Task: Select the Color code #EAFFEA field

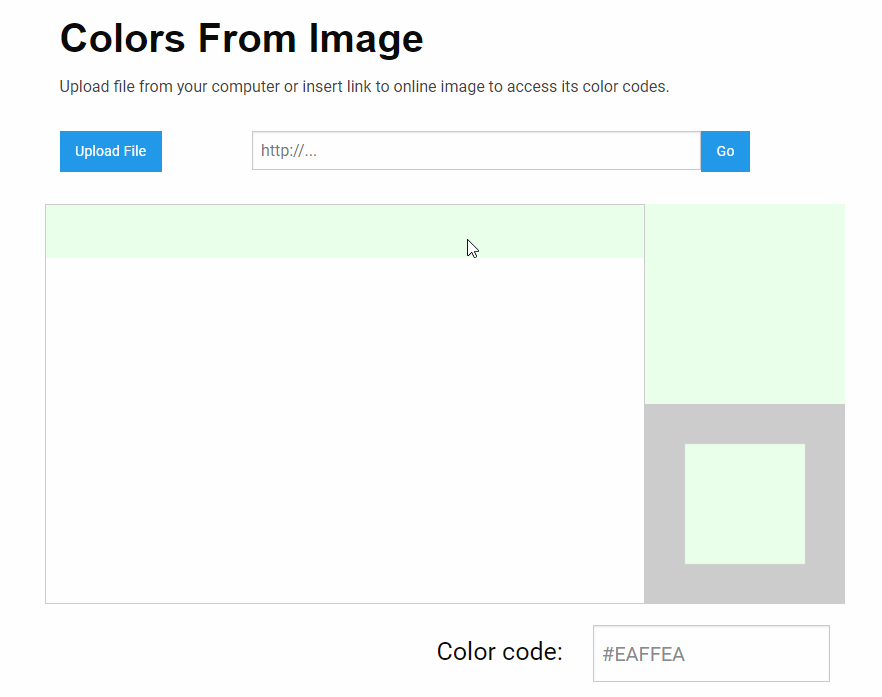Action: (711, 654)
